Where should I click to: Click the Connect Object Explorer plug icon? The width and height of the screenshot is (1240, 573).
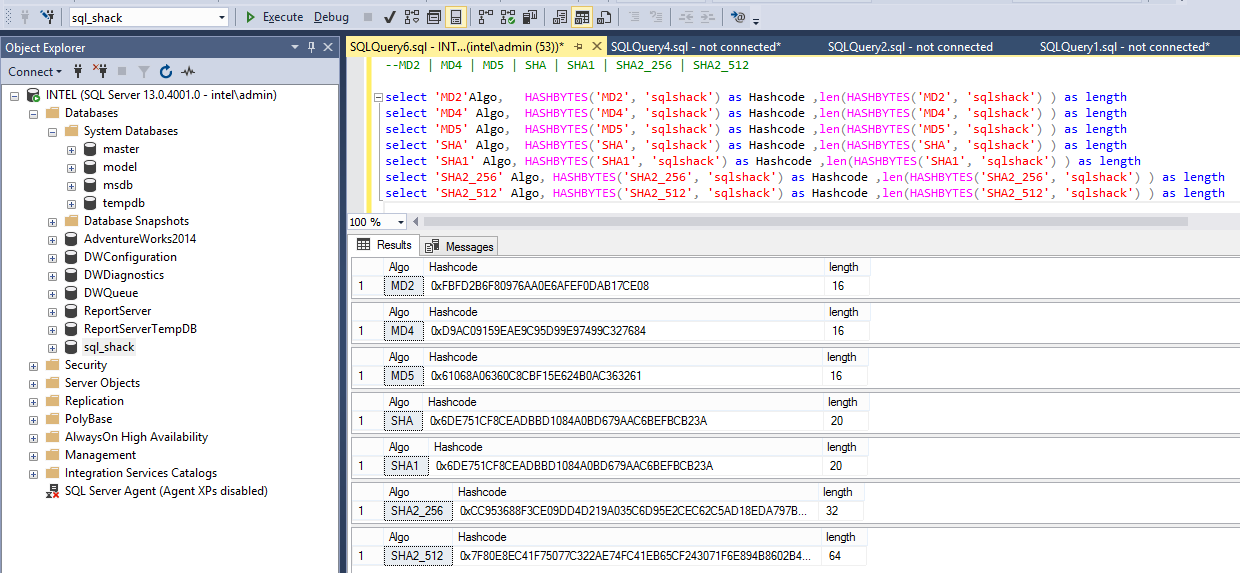78,71
